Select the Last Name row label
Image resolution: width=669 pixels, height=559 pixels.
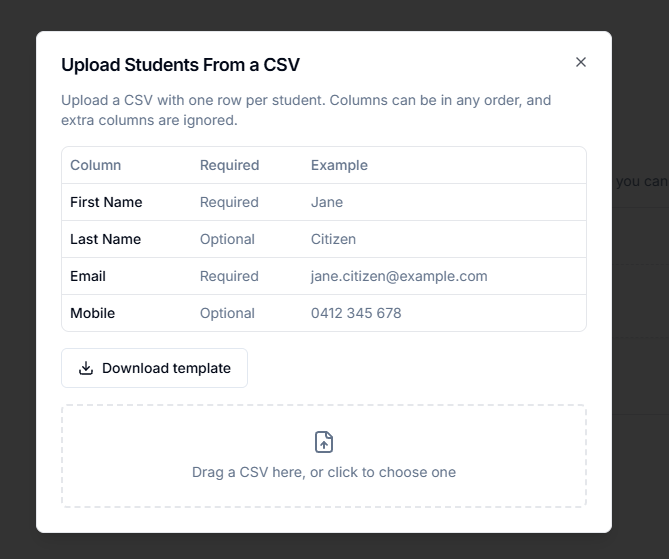105,239
